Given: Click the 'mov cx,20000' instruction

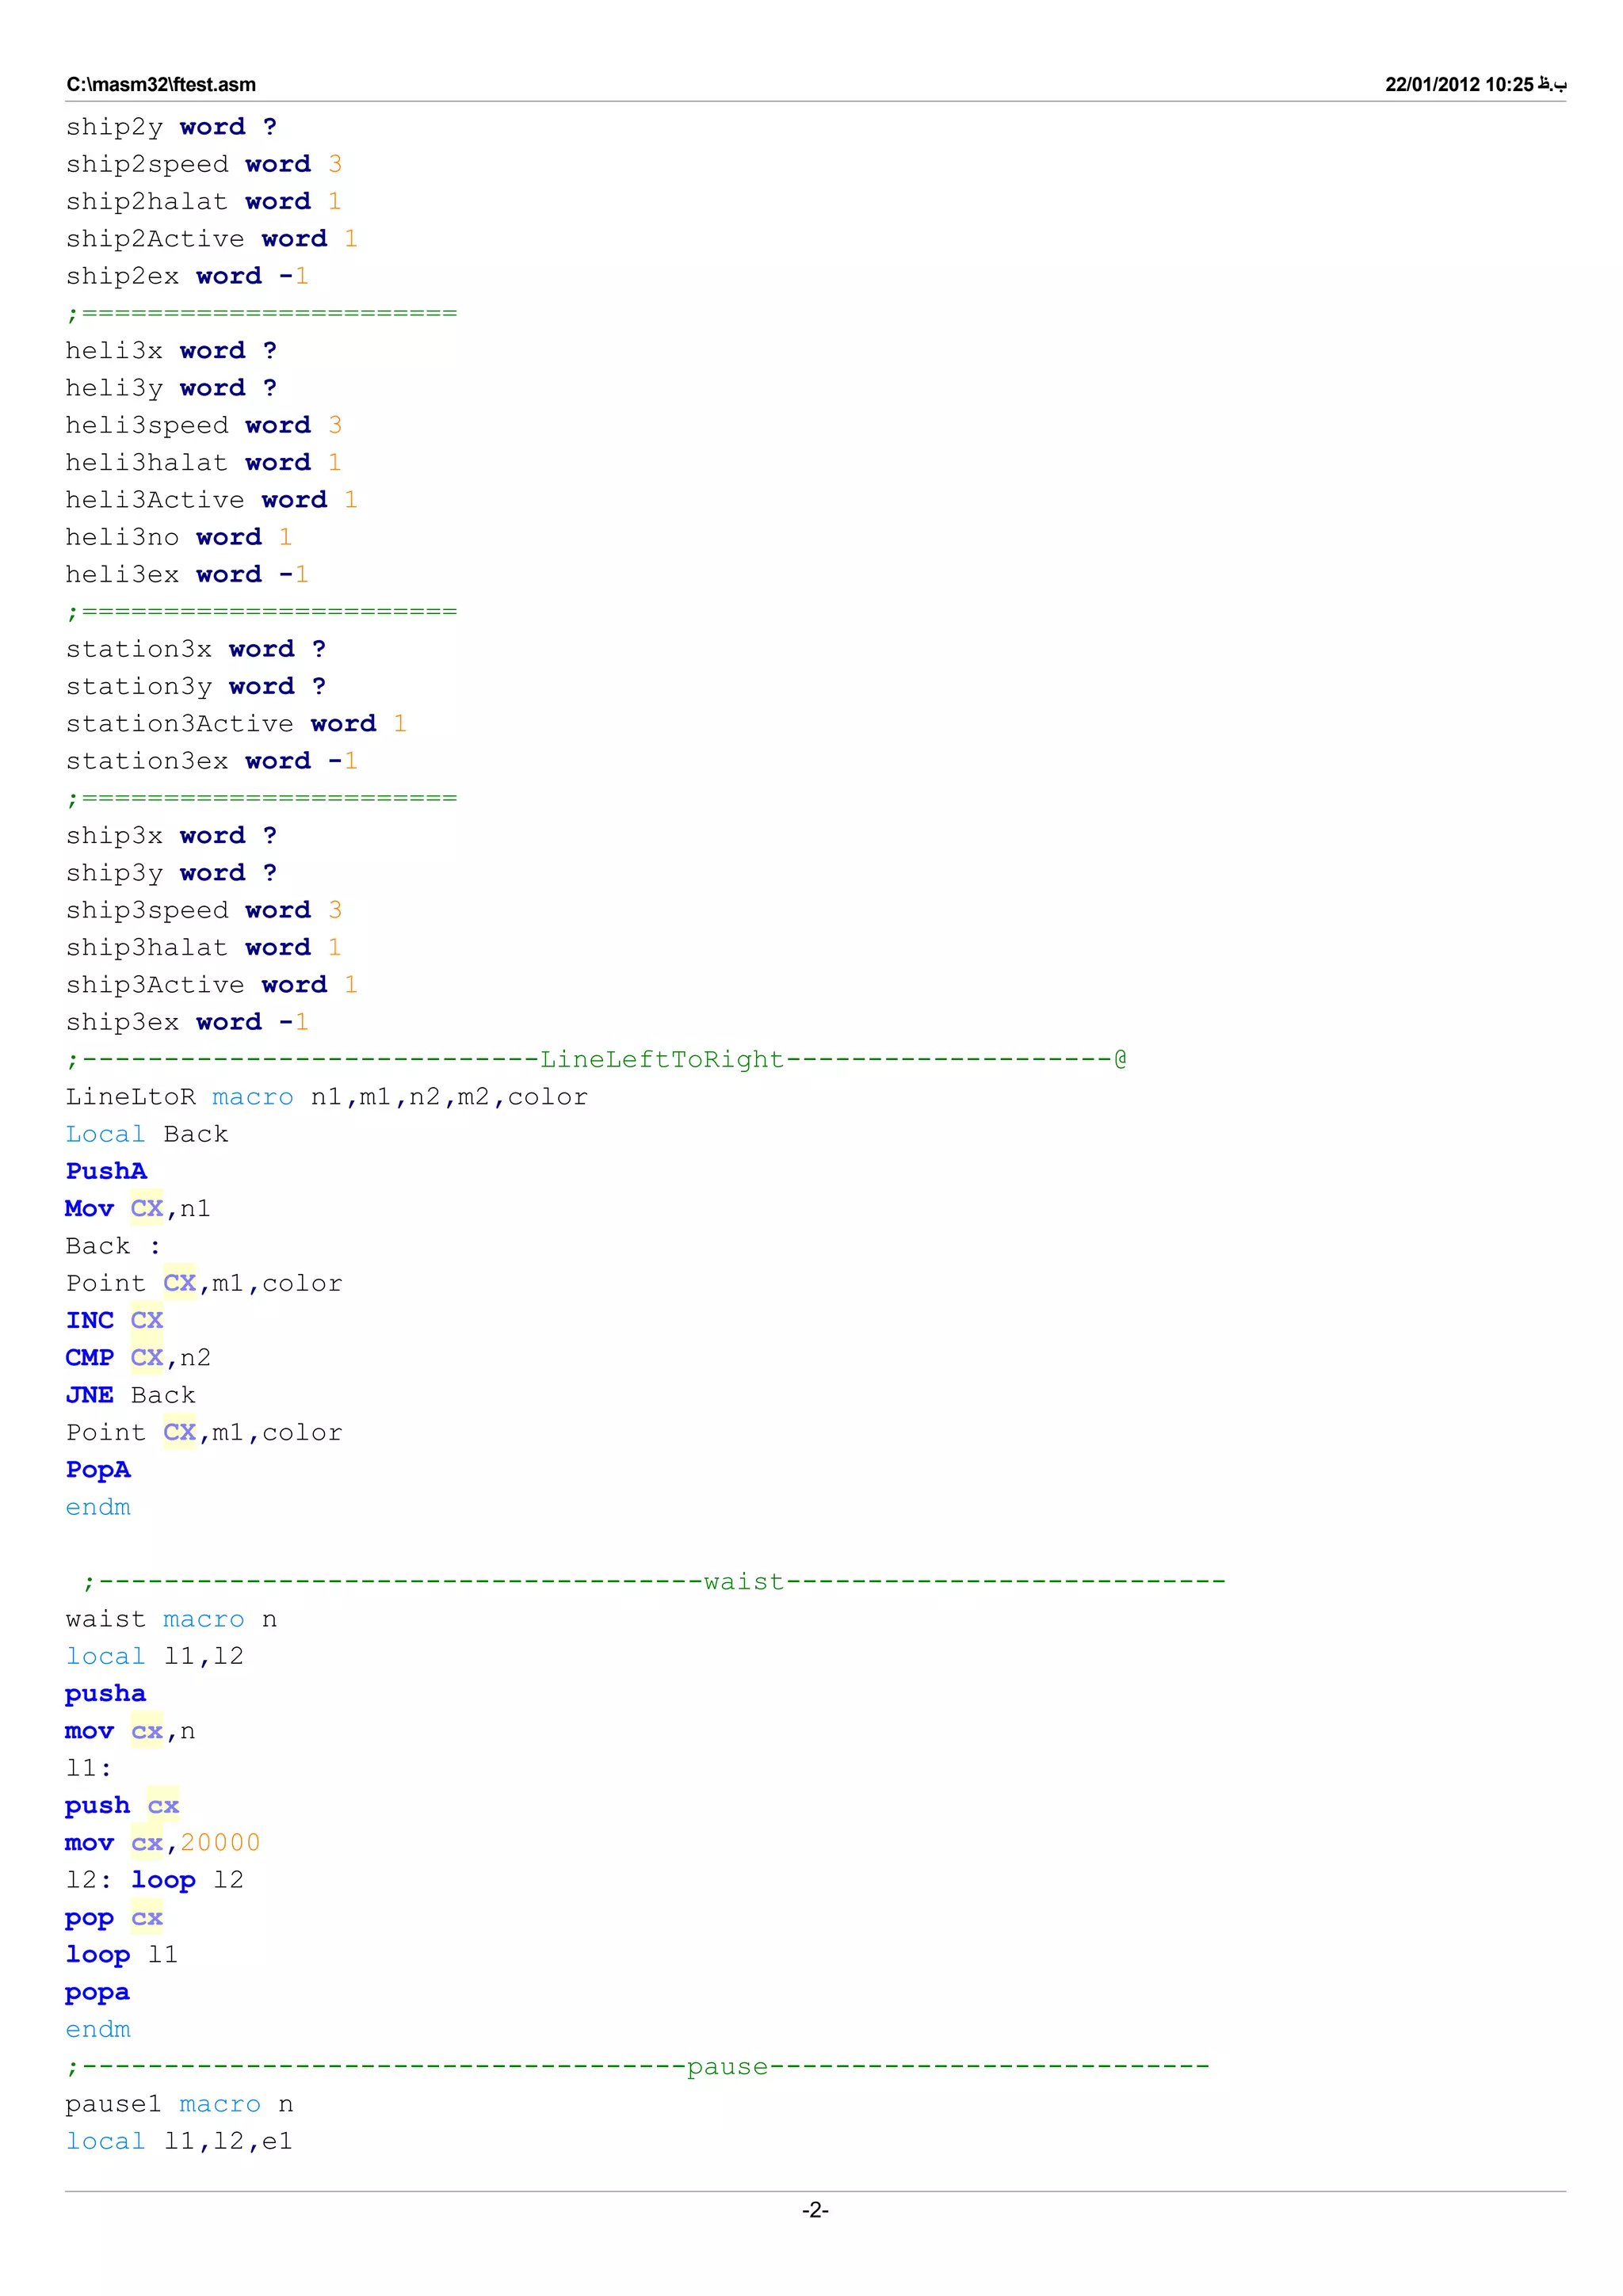Looking at the screenshot, I should tap(163, 1843).
